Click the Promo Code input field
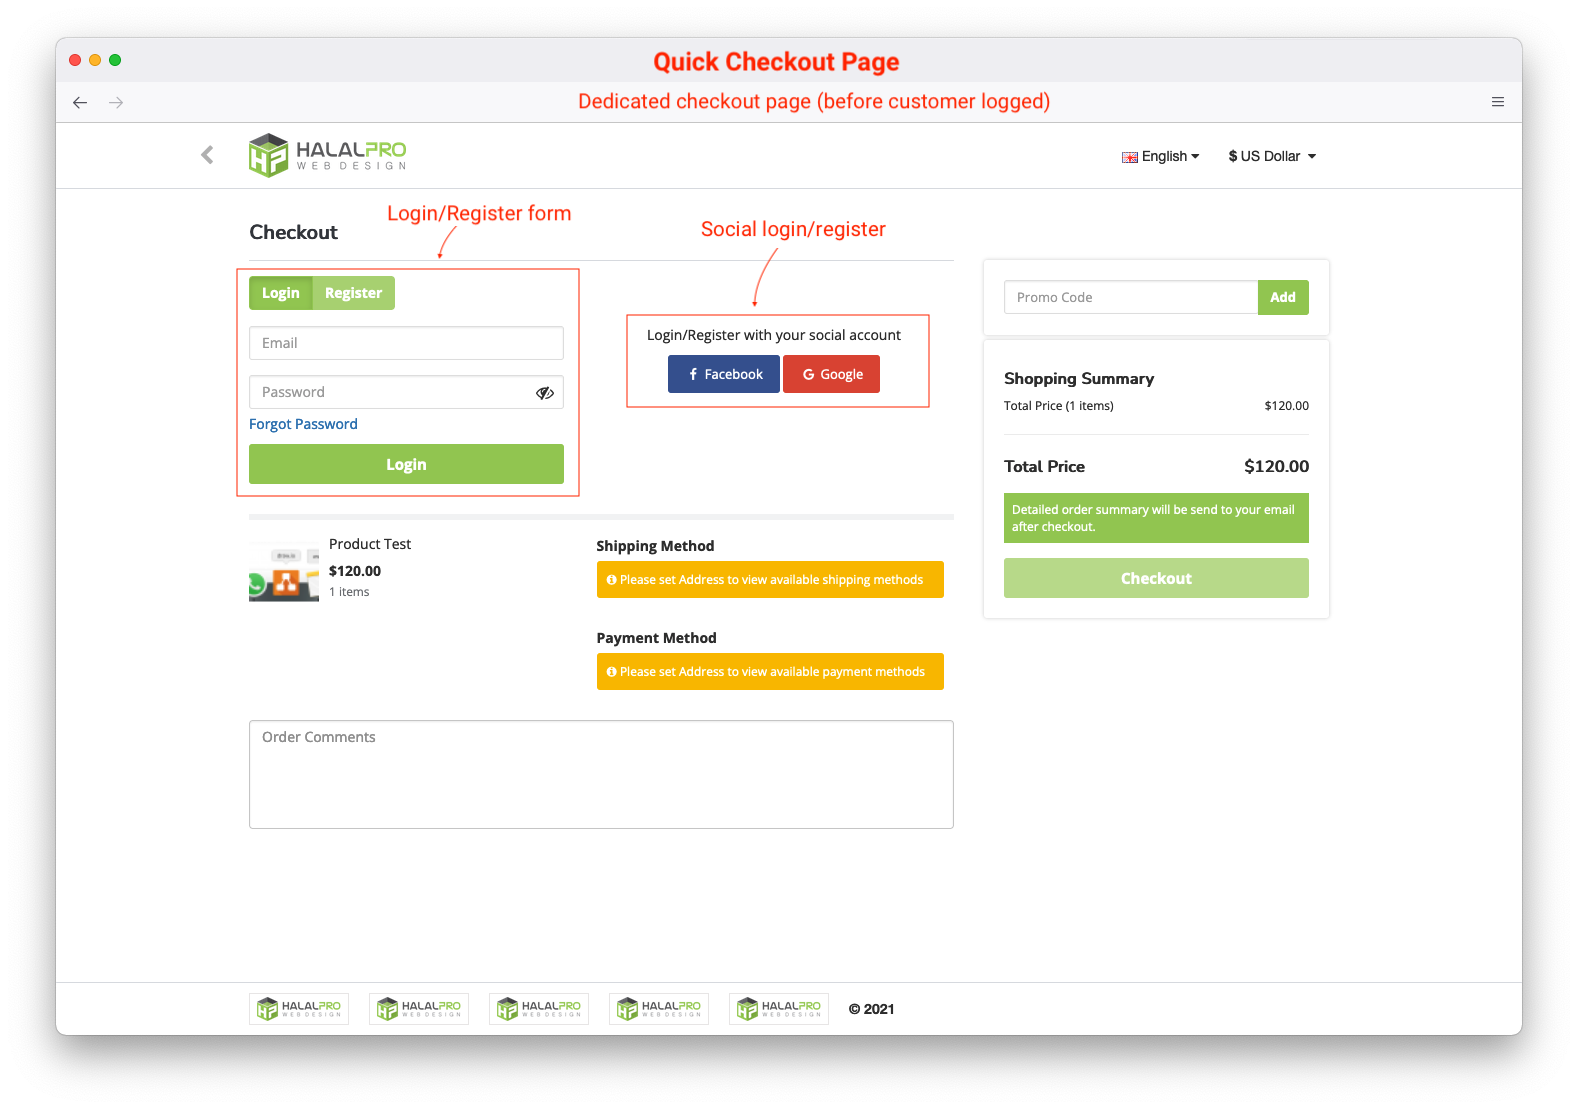1578x1109 pixels. (1130, 297)
